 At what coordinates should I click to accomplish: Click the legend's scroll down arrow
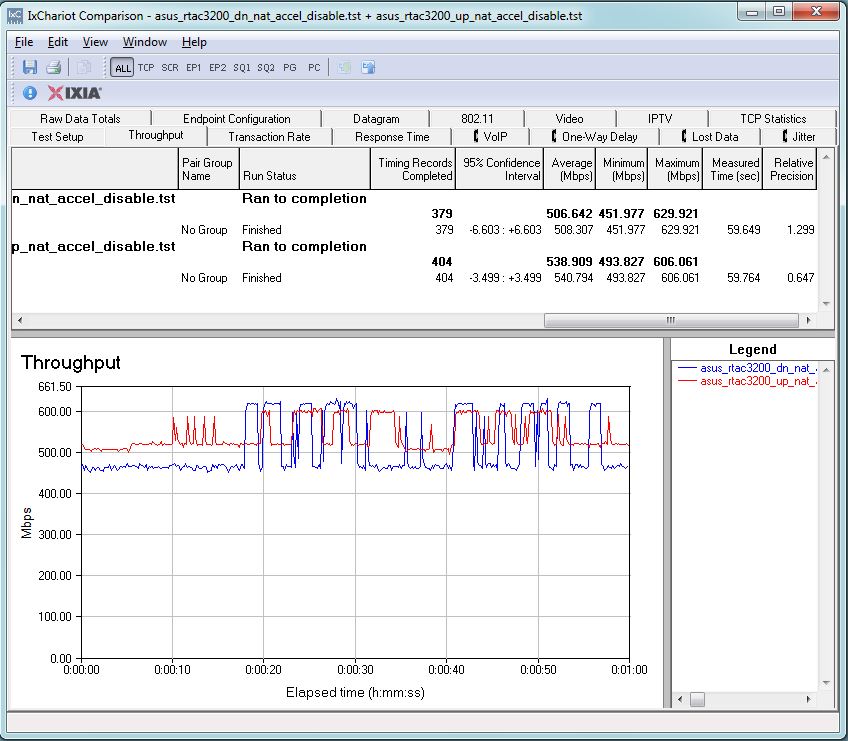pyautogui.click(x=826, y=683)
